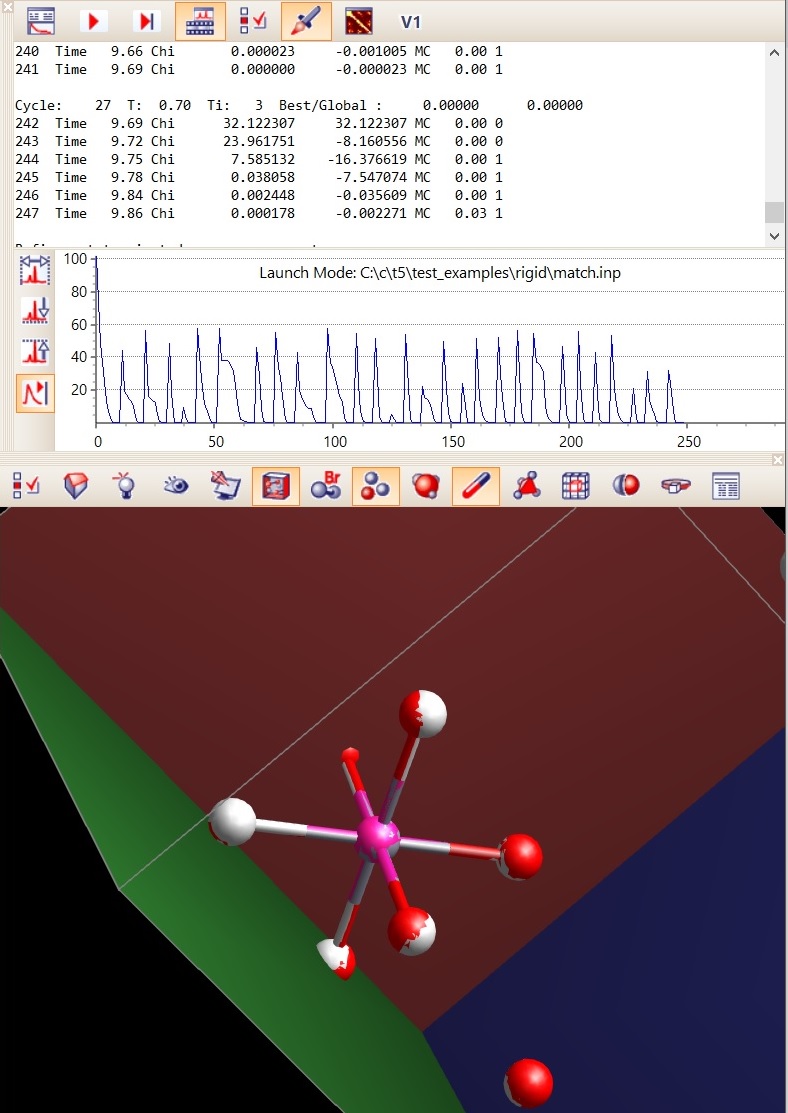Click the log scrollbar up arrow
Viewport: 788px width, 1113px height.
point(775,53)
